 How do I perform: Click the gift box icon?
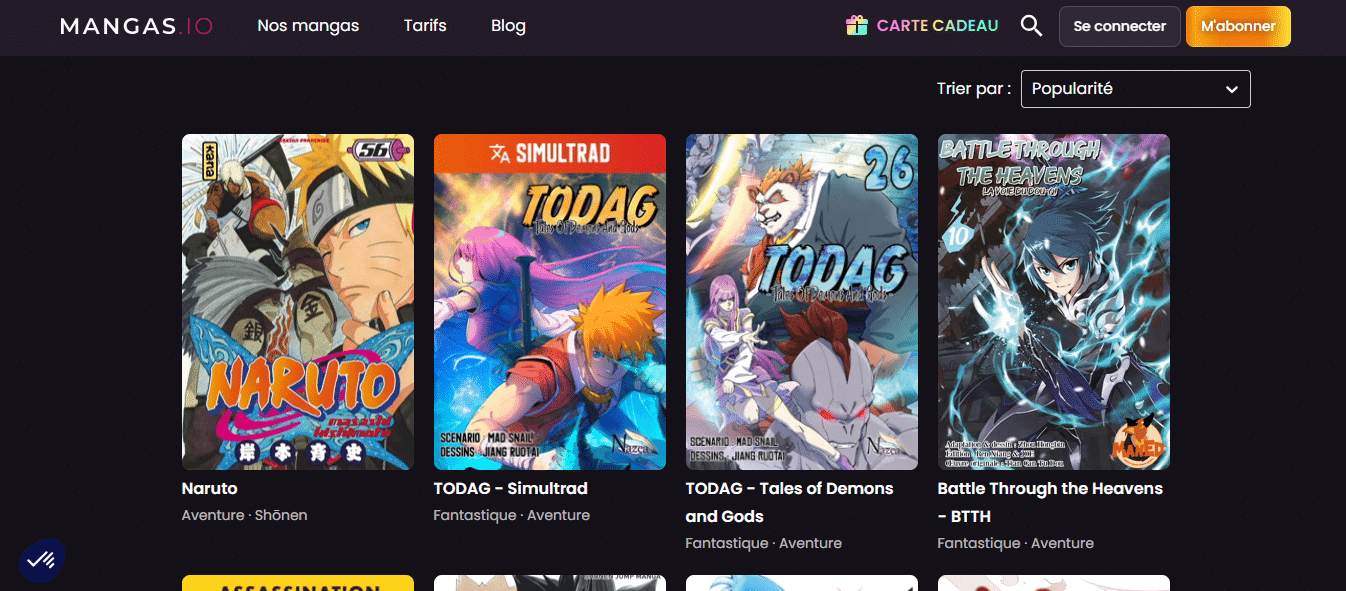click(856, 26)
